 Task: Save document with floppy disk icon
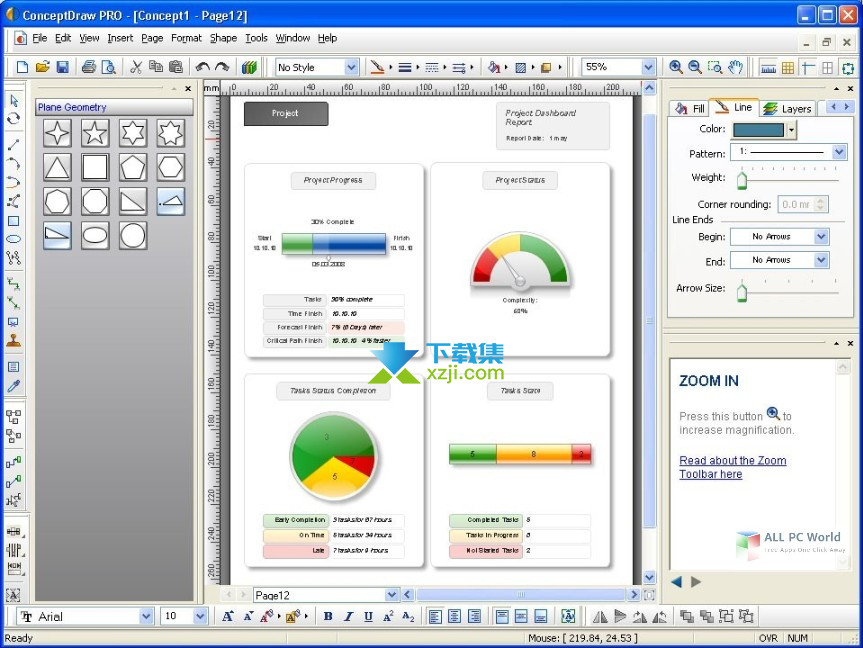pos(62,67)
